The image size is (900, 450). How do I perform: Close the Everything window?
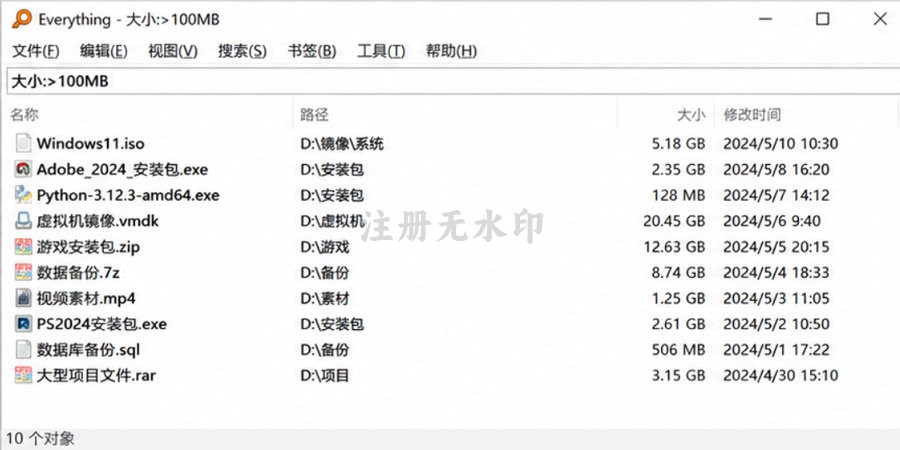coord(880,19)
